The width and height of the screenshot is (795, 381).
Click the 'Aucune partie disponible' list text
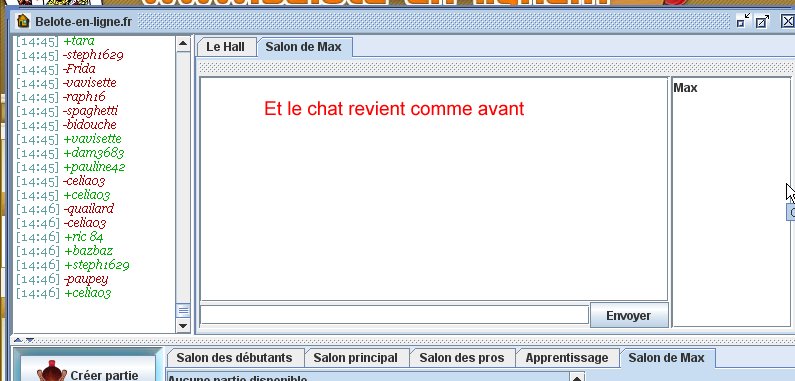pos(237,378)
